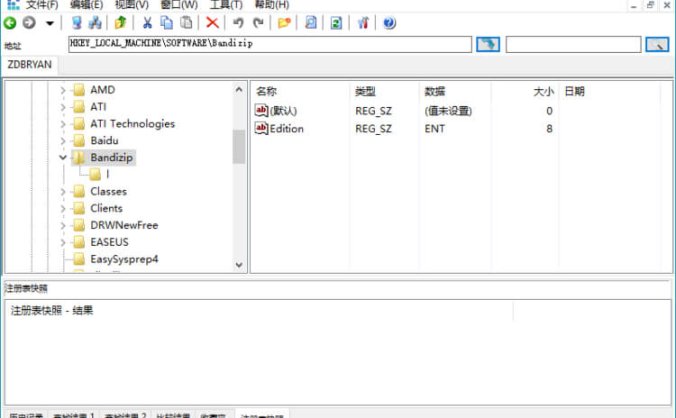Click the green Refresh icon
This screenshot has height=418, width=676.
tap(336, 23)
